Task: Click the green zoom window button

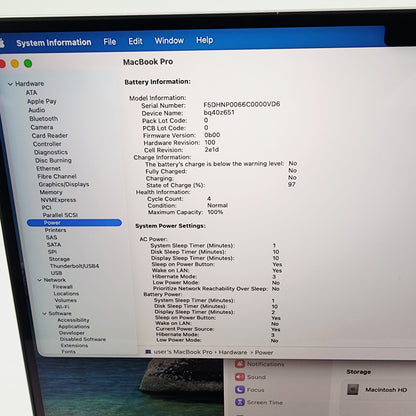Action: (28, 63)
